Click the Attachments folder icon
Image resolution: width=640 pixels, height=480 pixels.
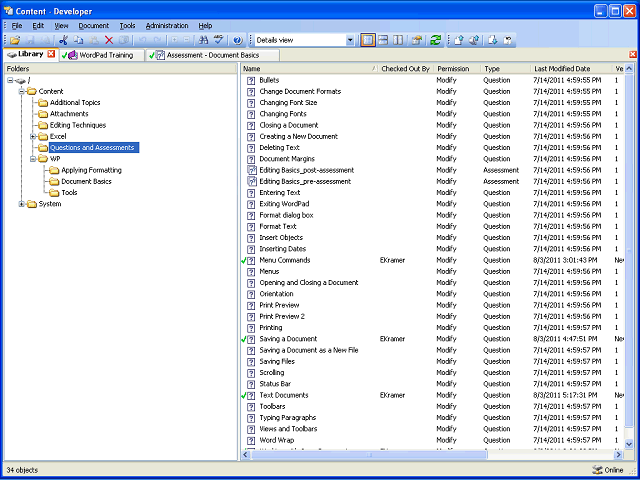click(x=43, y=114)
